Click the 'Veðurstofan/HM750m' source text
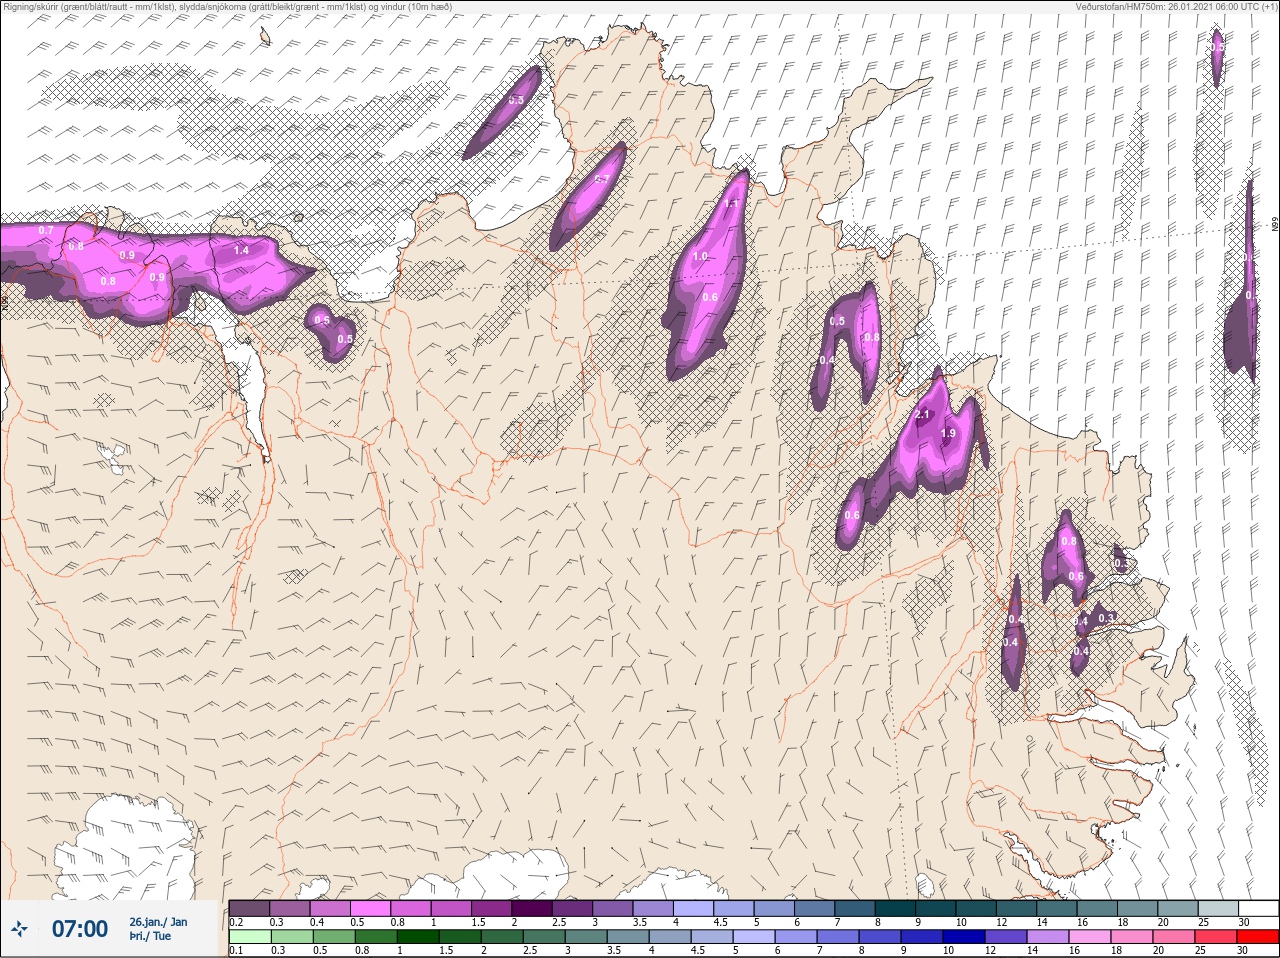Image resolution: width=1280 pixels, height=958 pixels. (1117, 6)
